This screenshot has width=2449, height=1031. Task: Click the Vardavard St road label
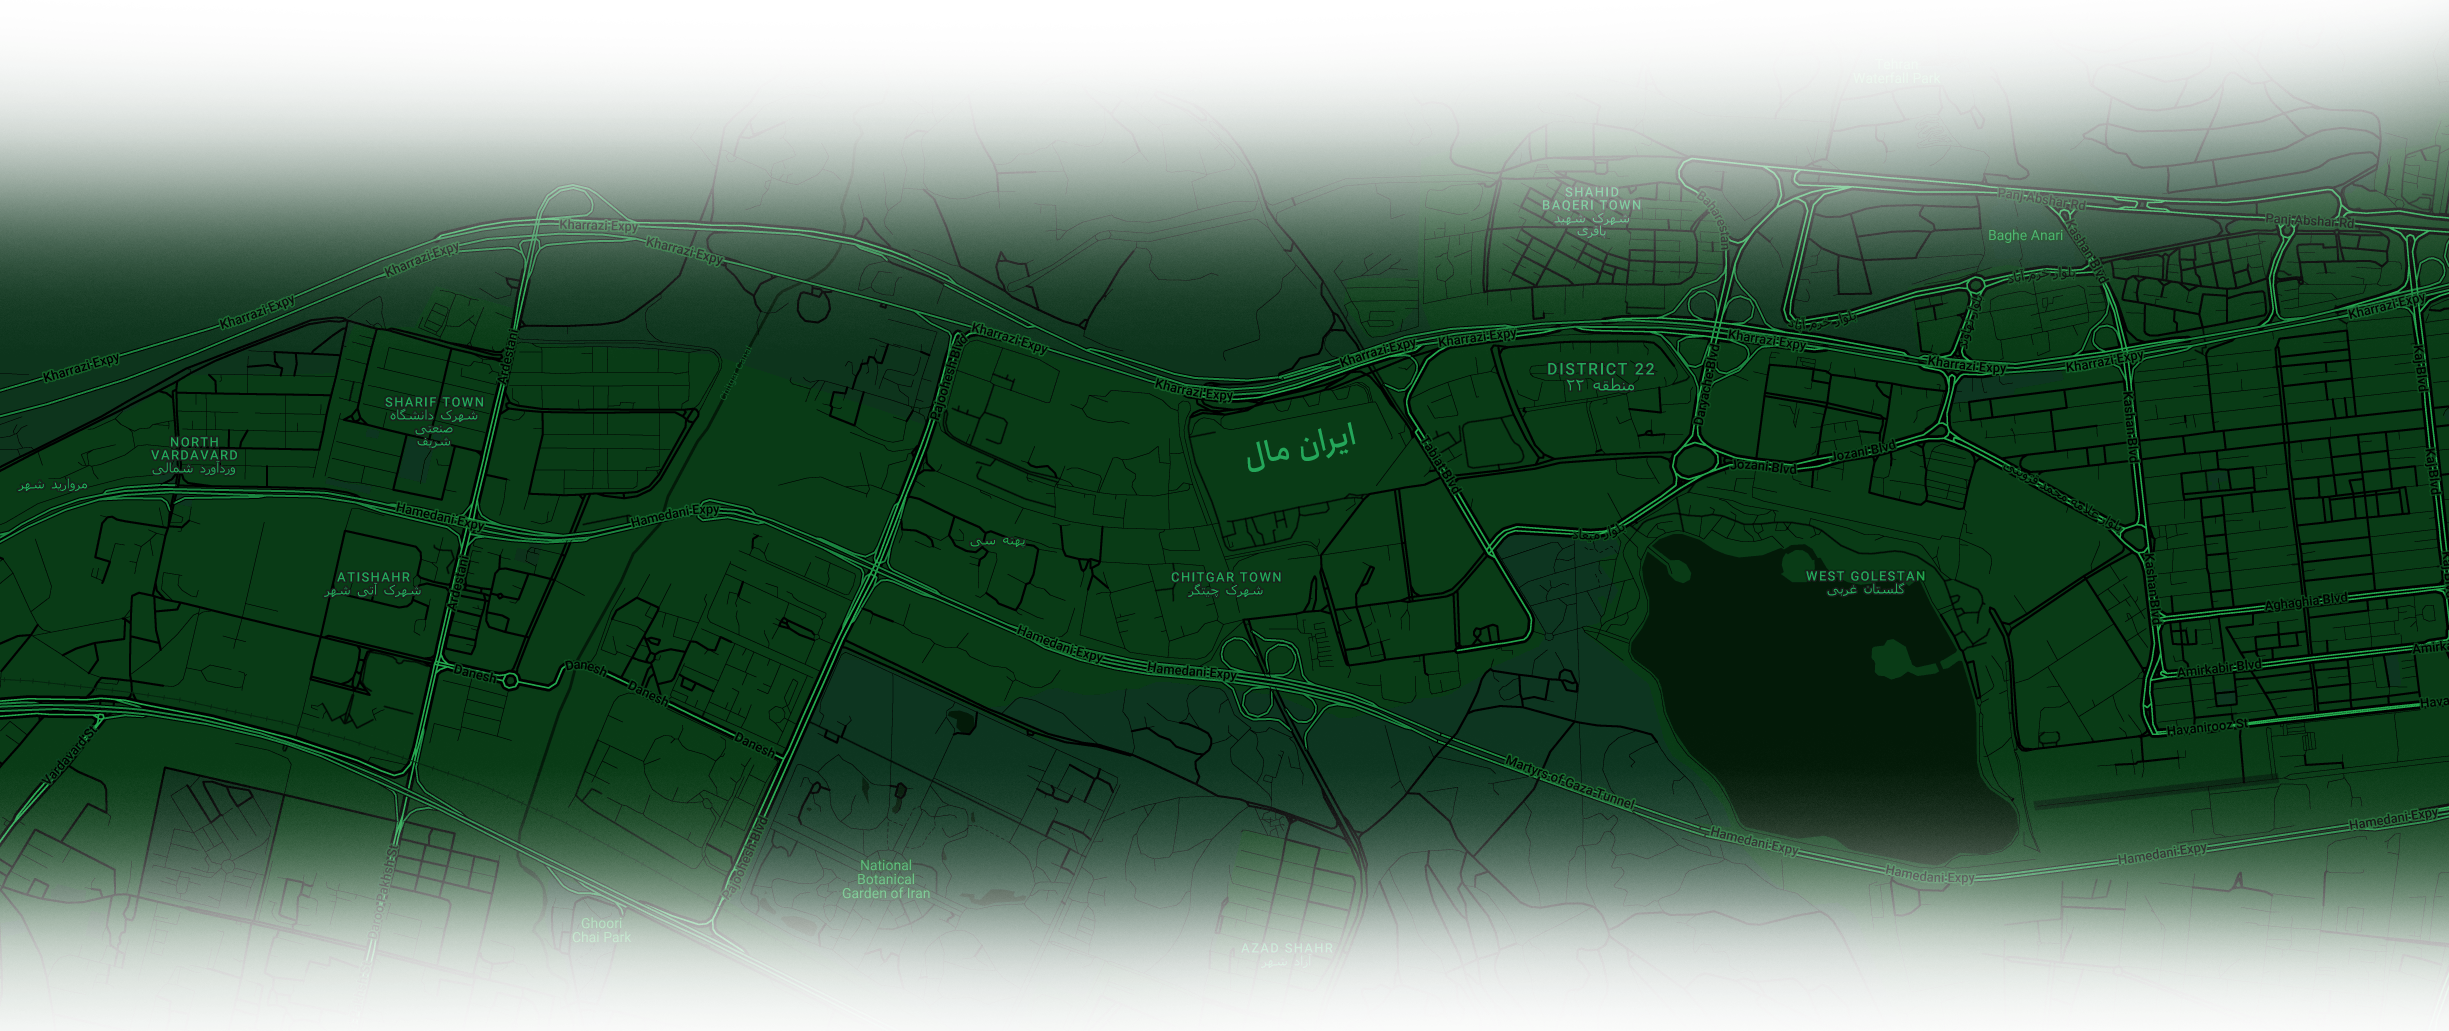(x=69, y=757)
